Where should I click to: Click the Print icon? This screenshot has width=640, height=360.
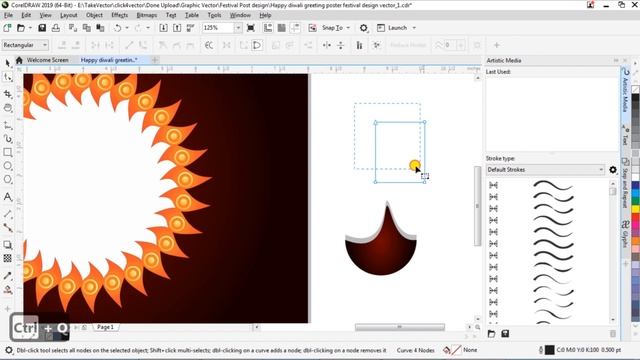click(56, 28)
